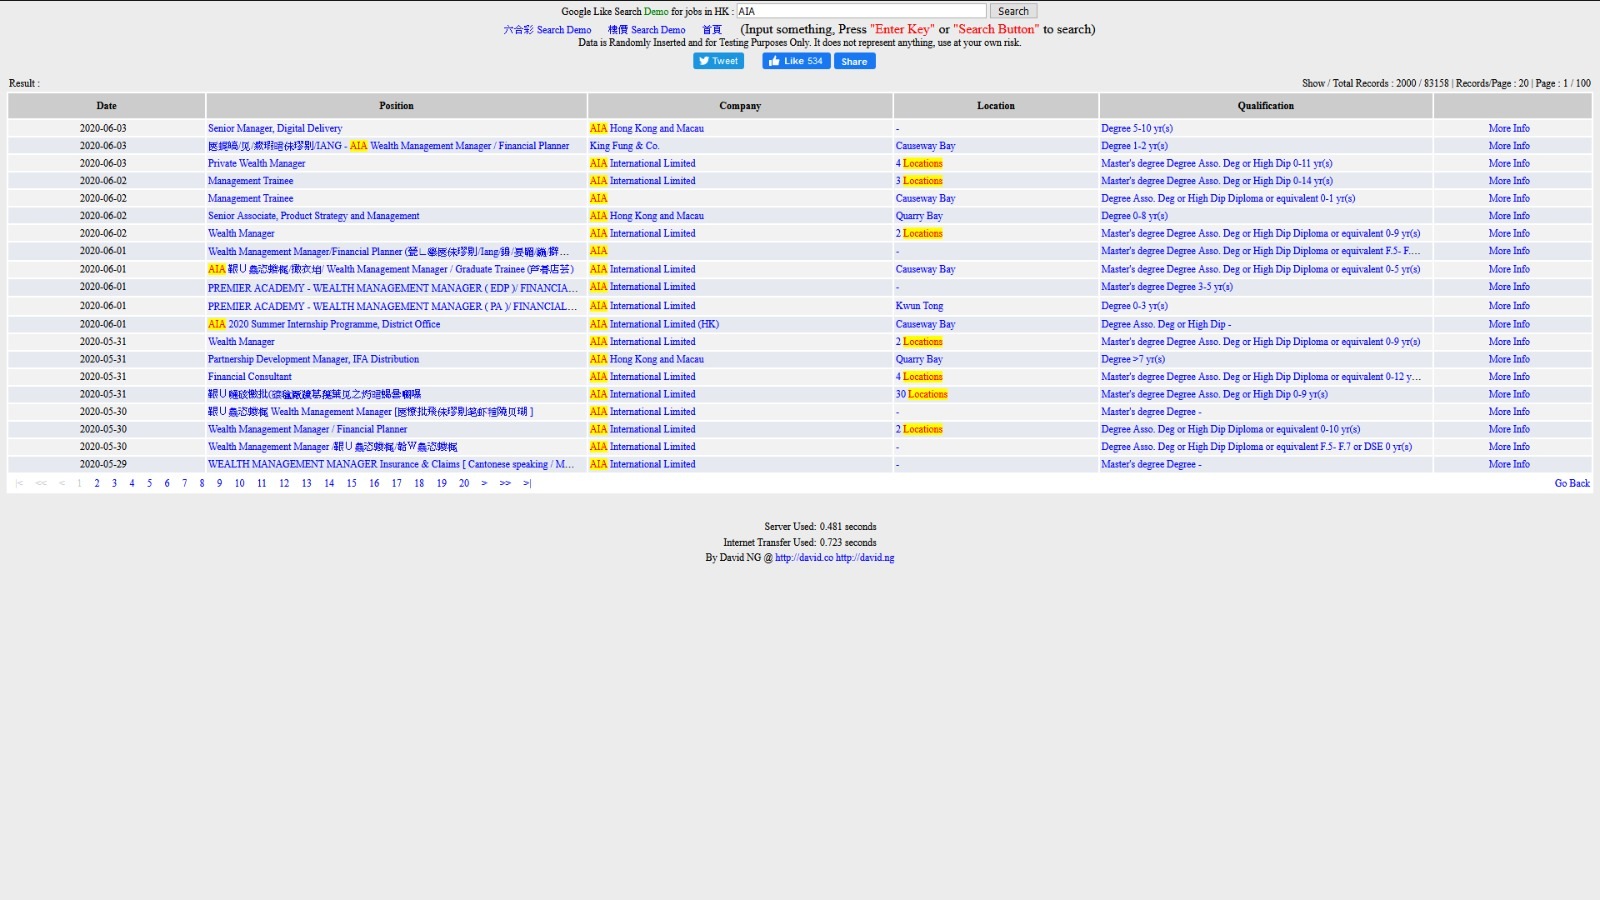Open Financial Consultant position

pyautogui.click(x=250, y=376)
